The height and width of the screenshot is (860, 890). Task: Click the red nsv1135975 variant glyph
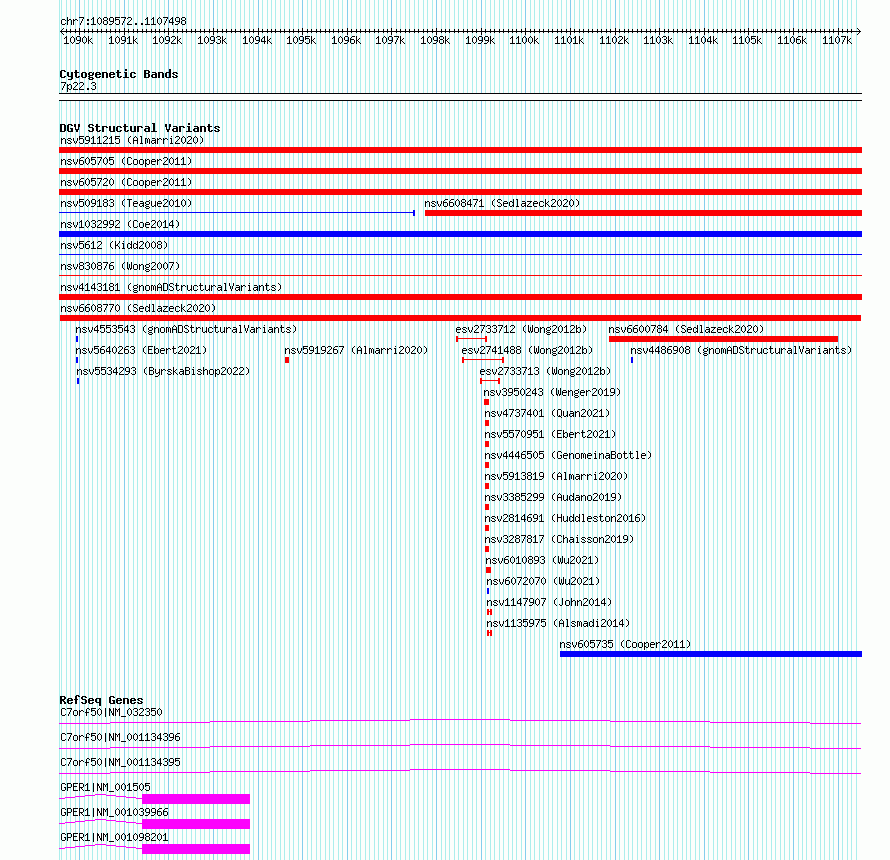tap(489, 633)
